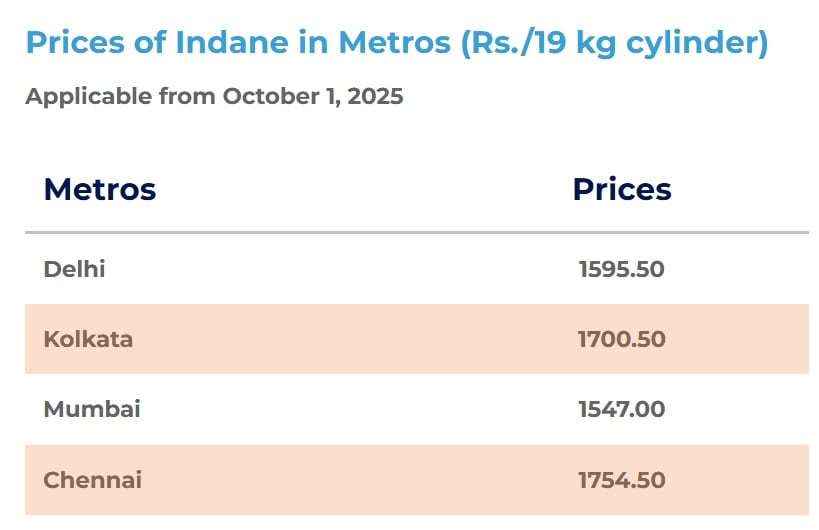Click the "Applicable from" subtitle text

click(120, 97)
